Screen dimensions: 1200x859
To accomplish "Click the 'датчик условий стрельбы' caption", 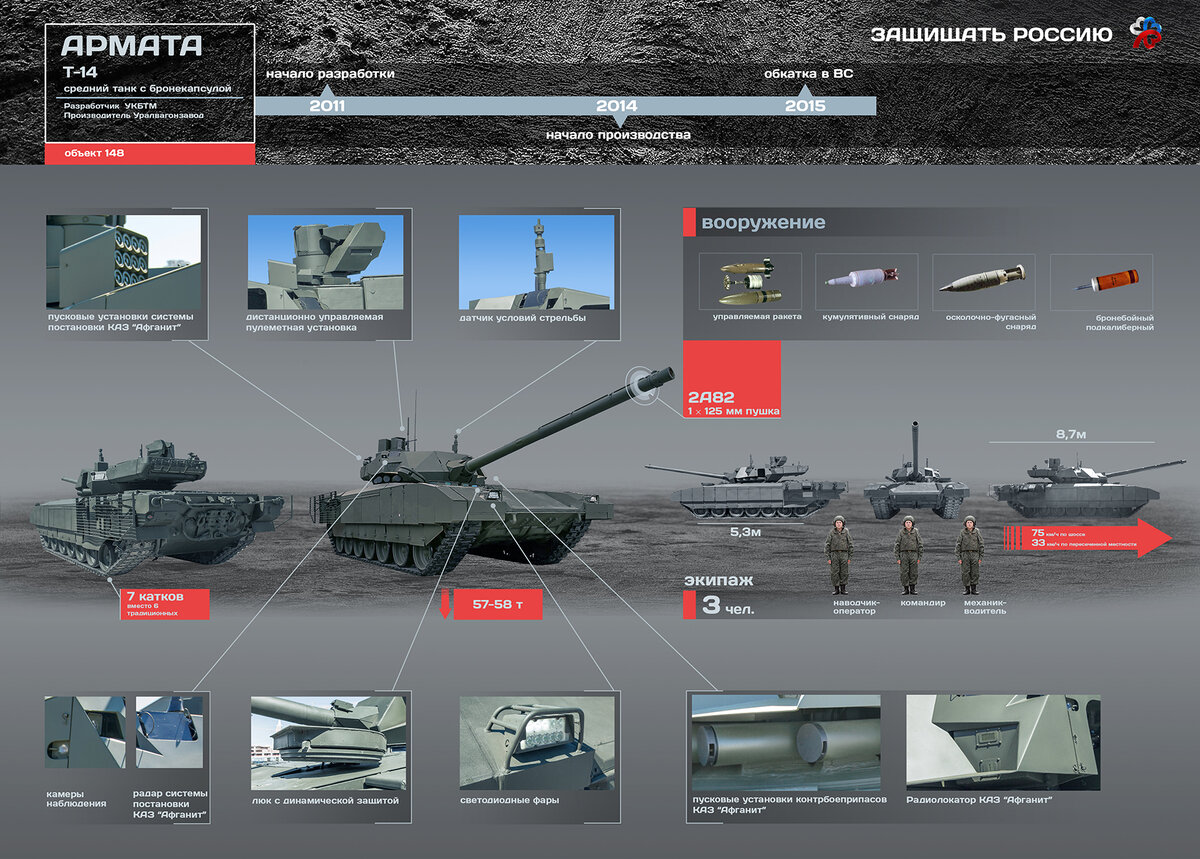I will 523,318.
